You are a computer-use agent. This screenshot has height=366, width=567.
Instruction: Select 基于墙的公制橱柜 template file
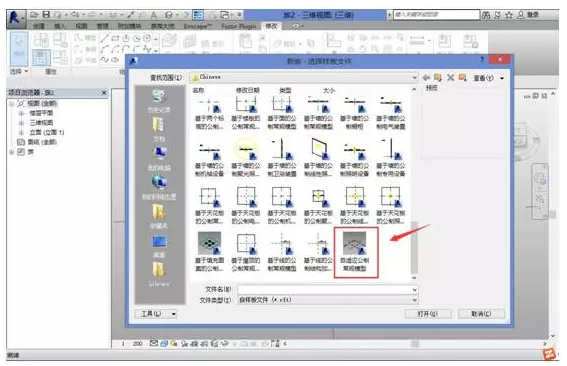(354, 112)
